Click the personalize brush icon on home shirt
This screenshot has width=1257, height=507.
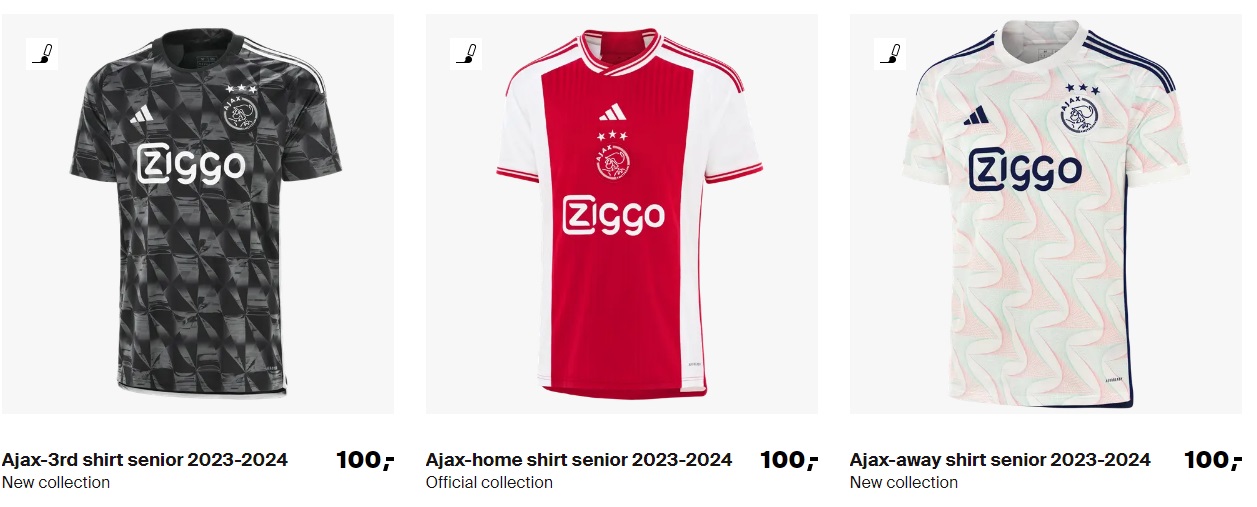[466, 53]
